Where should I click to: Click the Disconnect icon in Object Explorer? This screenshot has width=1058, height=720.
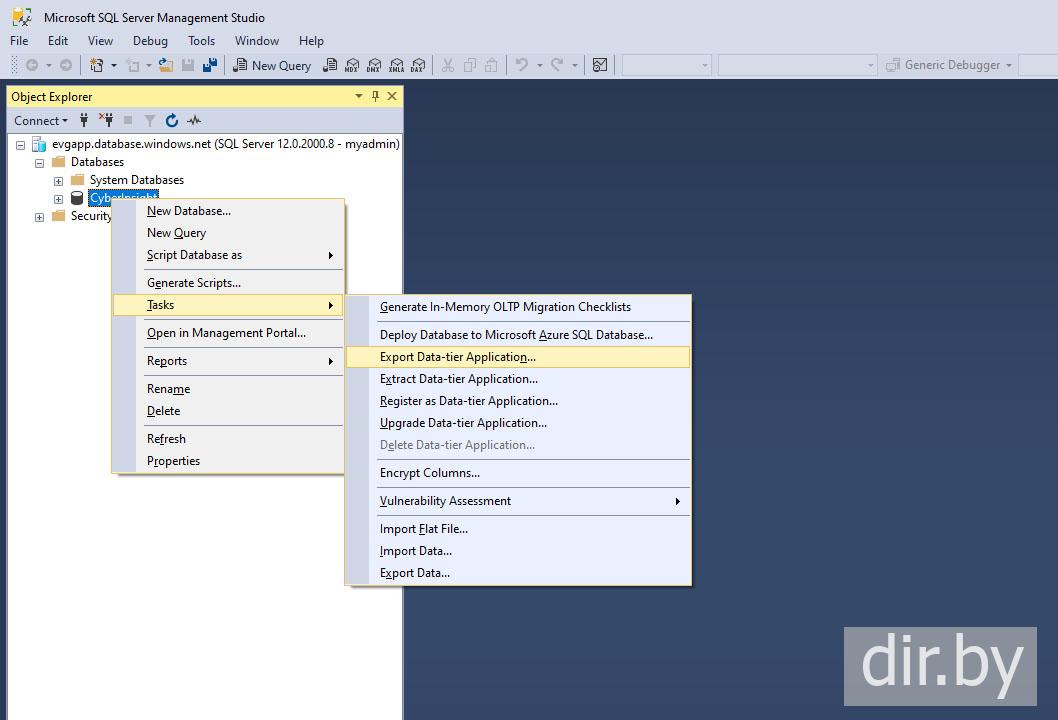pos(106,121)
